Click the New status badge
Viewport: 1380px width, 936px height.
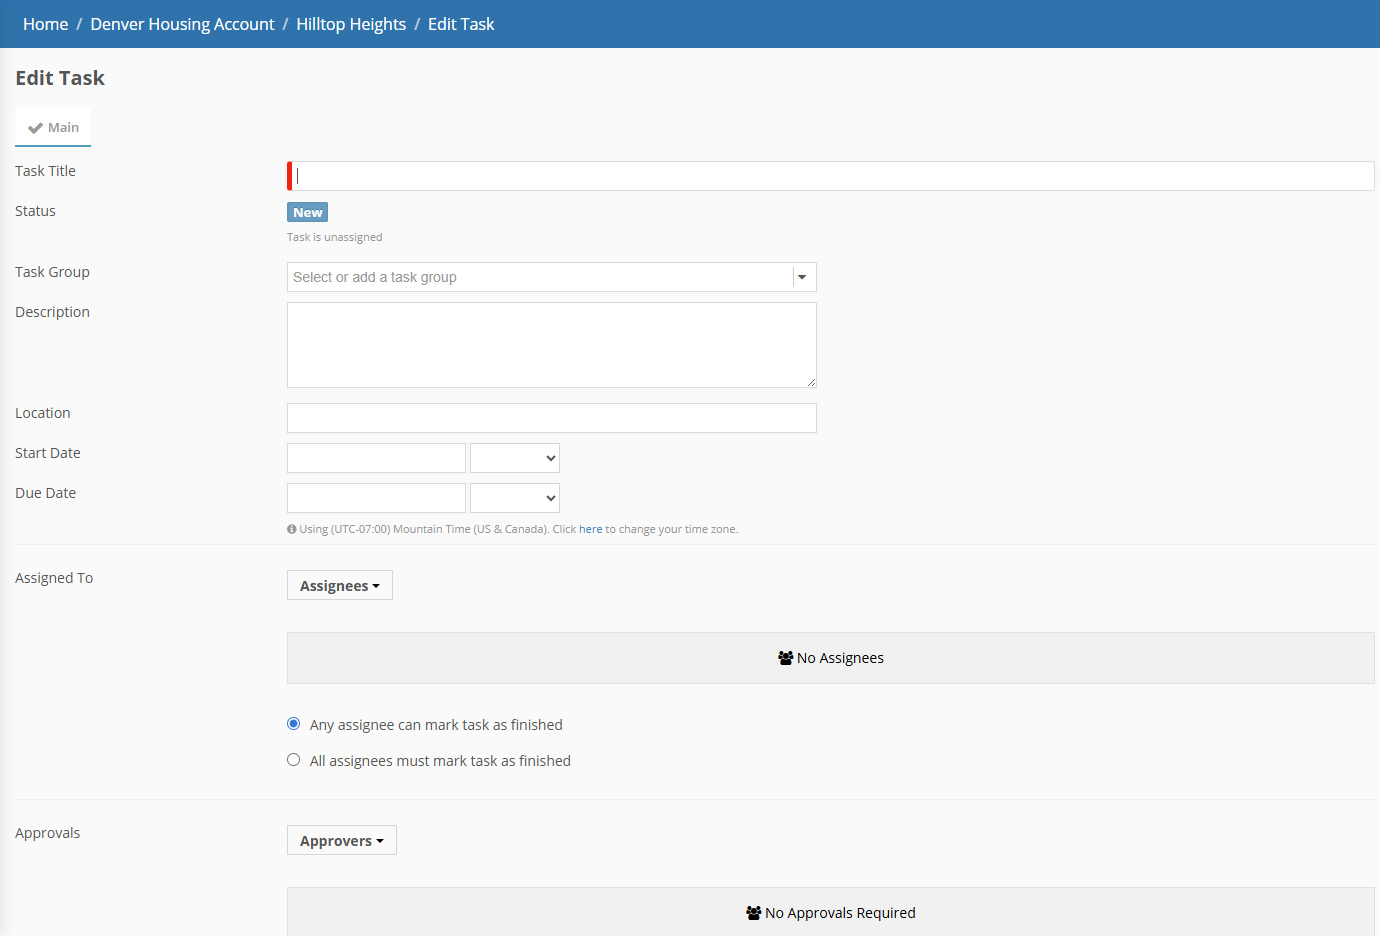click(x=308, y=212)
